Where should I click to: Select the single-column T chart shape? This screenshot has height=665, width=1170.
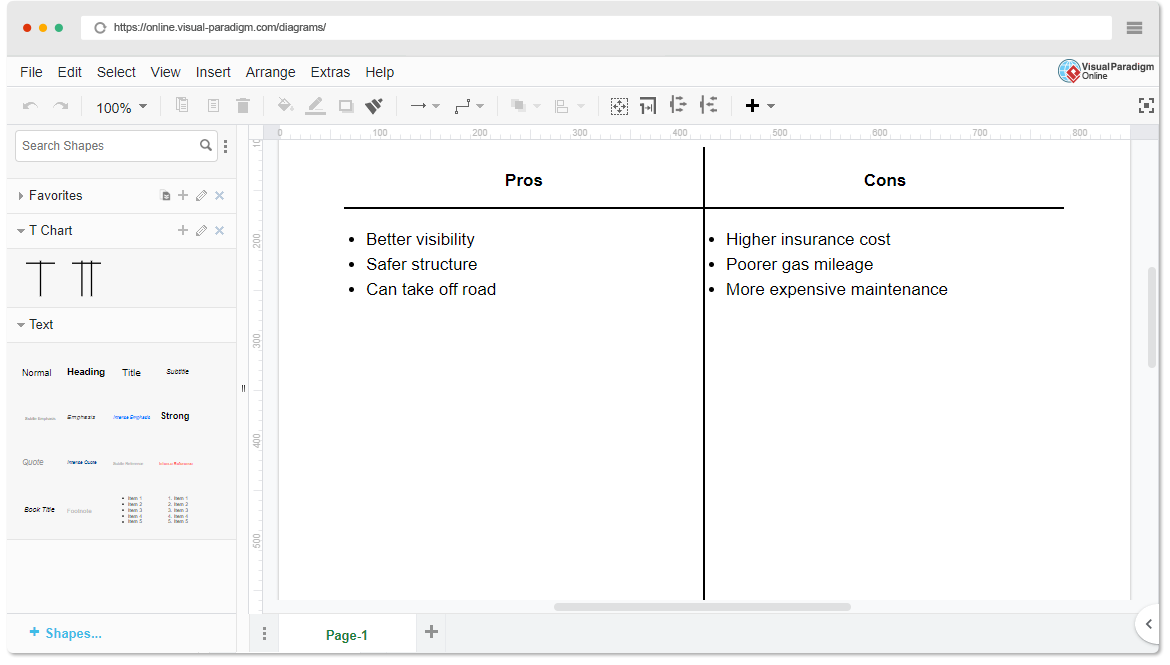point(40,278)
